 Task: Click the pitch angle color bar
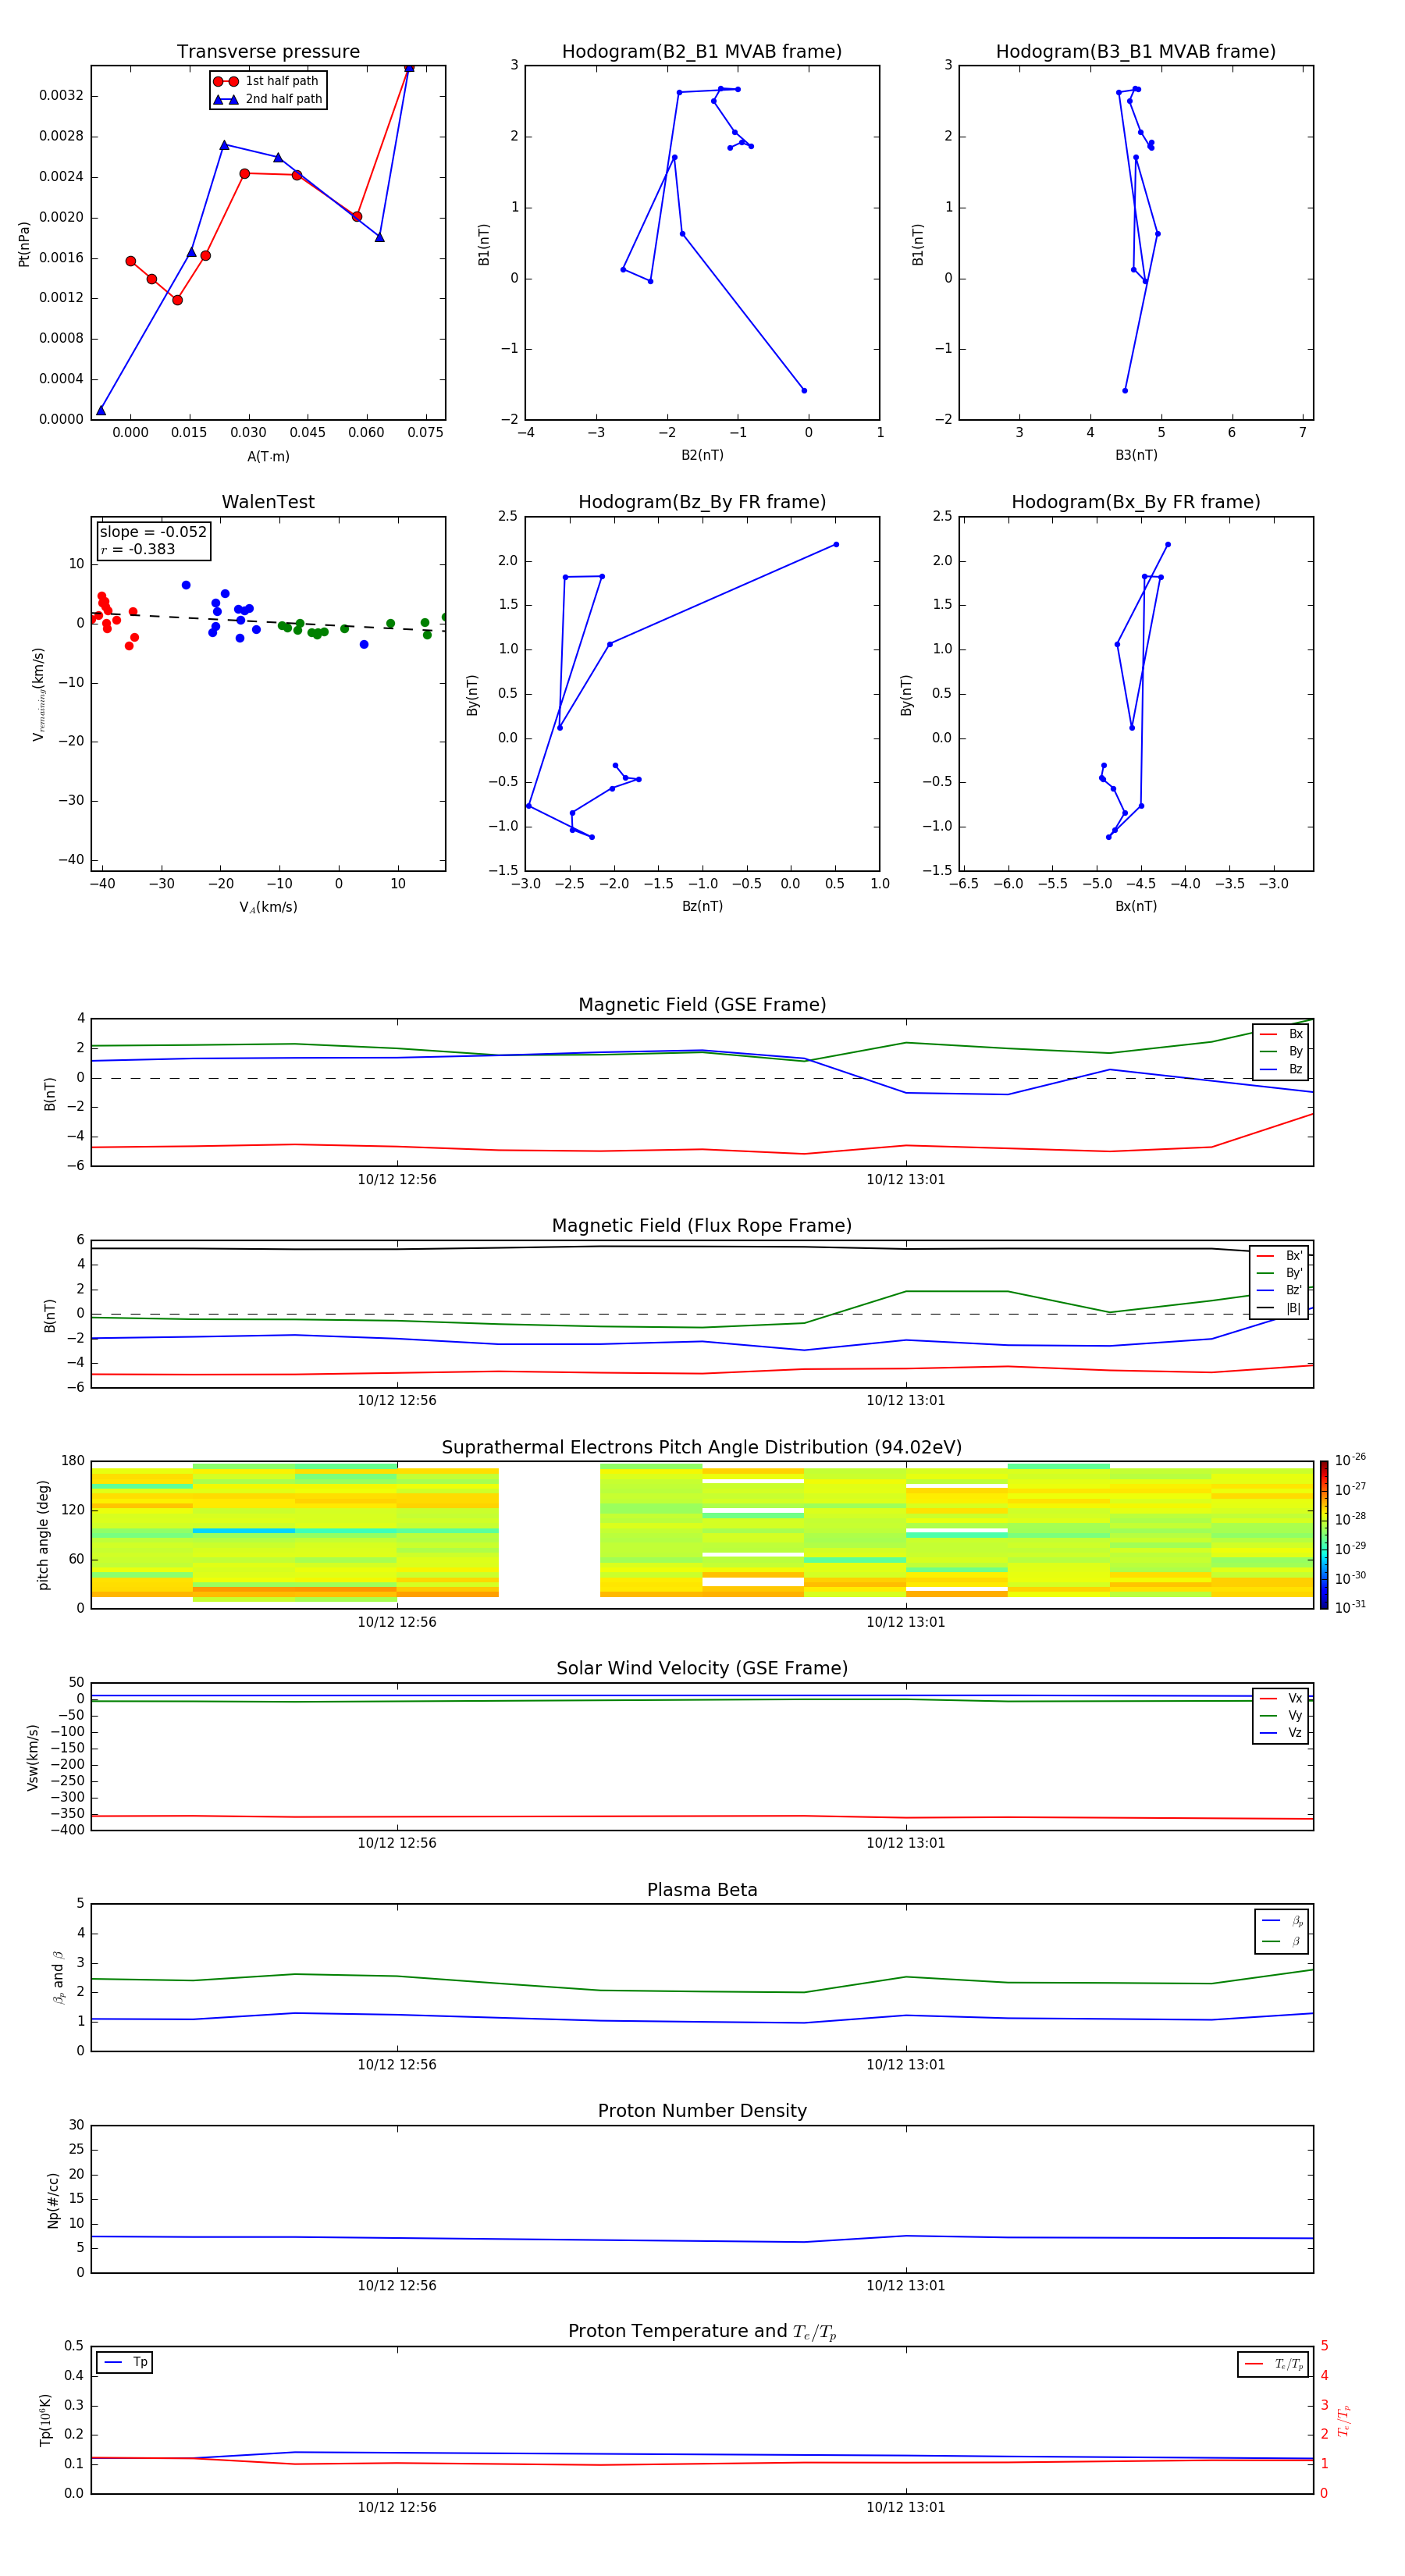pyautogui.click(x=1324, y=1535)
